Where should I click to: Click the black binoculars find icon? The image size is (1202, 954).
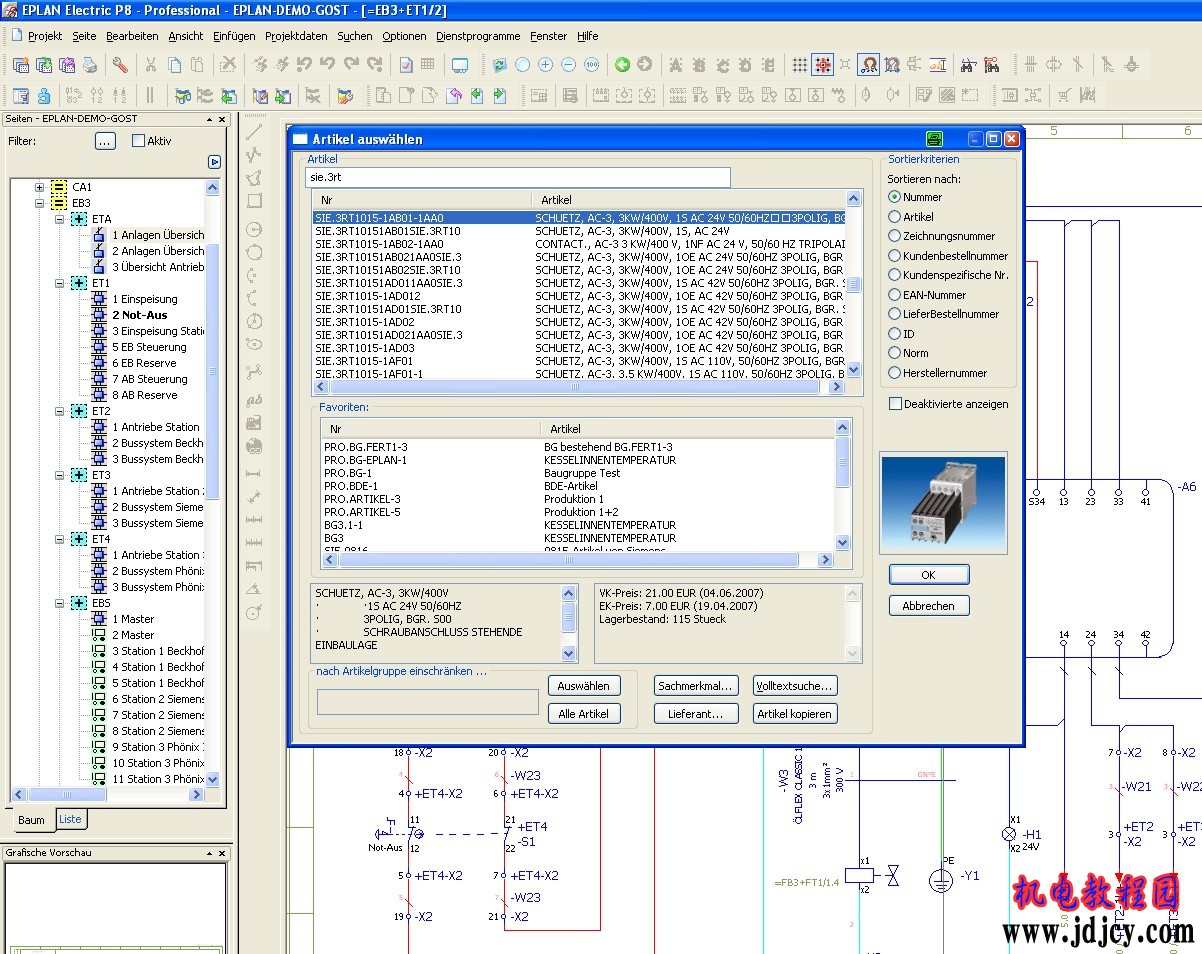[x=968, y=65]
